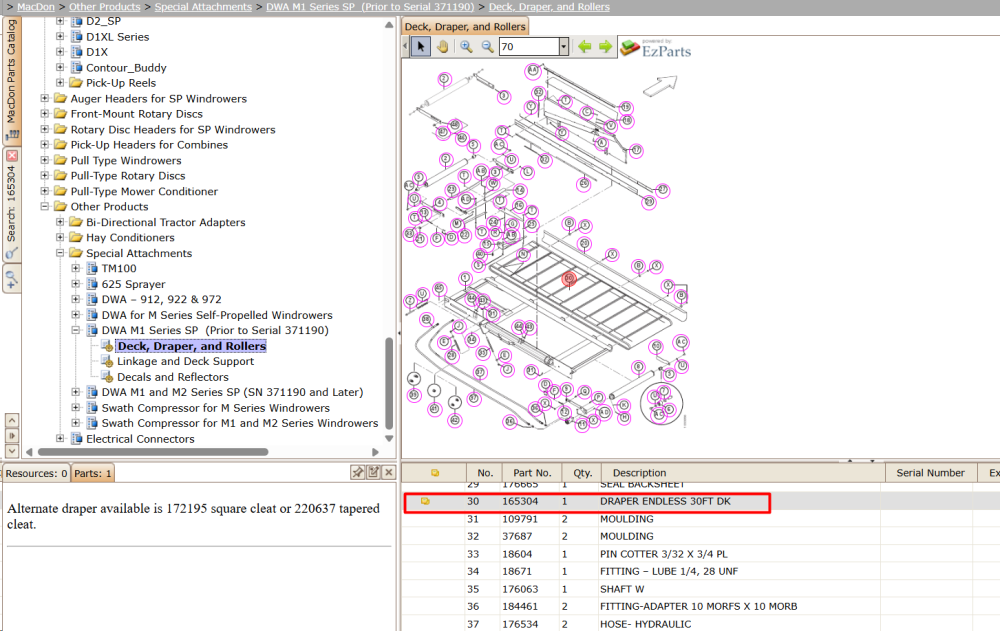The width and height of the screenshot is (1000, 631).
Task: Collapse DWA M1 Series SP Prior to Serial node
Action: [75, 330]
